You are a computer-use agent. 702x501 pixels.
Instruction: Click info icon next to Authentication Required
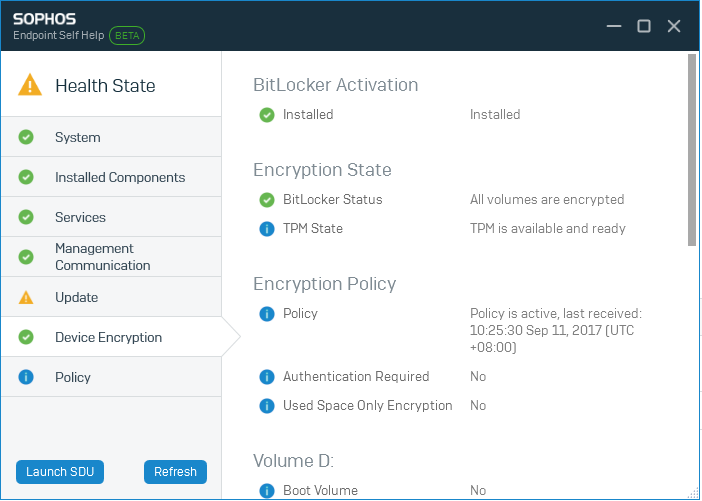pos(267,377)
